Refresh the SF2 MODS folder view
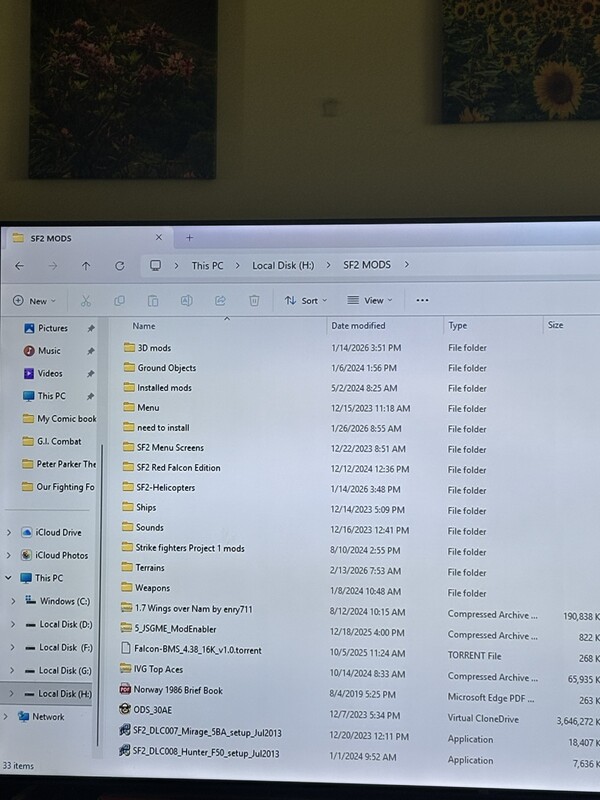Image resolution: width=600 pixels, height=800 pixels. click(119, 266)
